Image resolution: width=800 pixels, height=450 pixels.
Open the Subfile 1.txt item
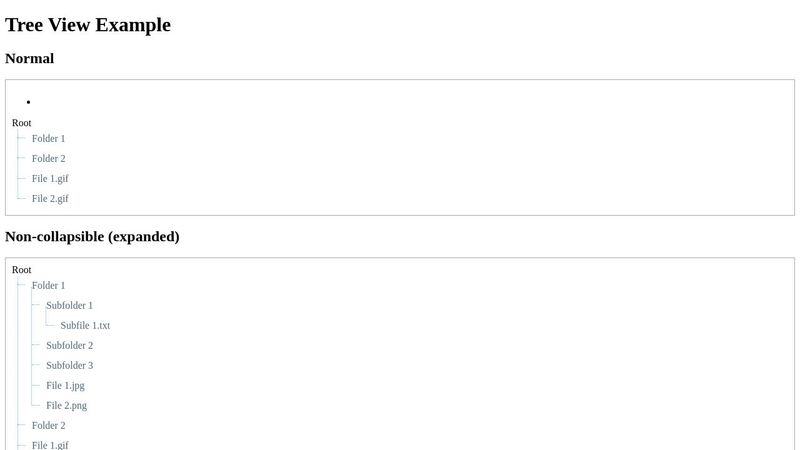coord(85,325)
